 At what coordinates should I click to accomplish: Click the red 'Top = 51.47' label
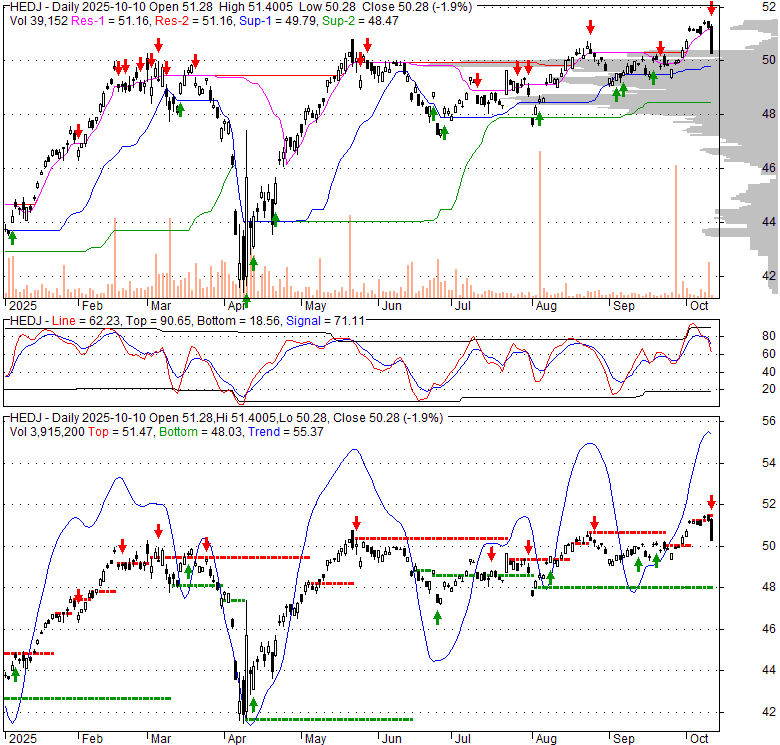[x=121, y=432]
